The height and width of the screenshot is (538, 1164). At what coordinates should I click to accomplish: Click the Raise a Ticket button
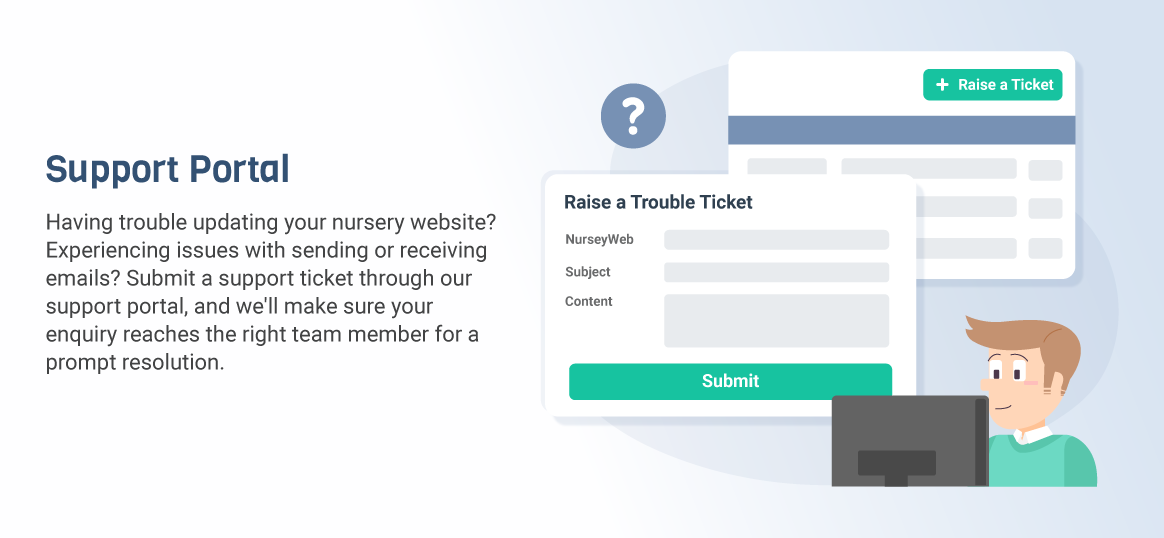point(993,85)
